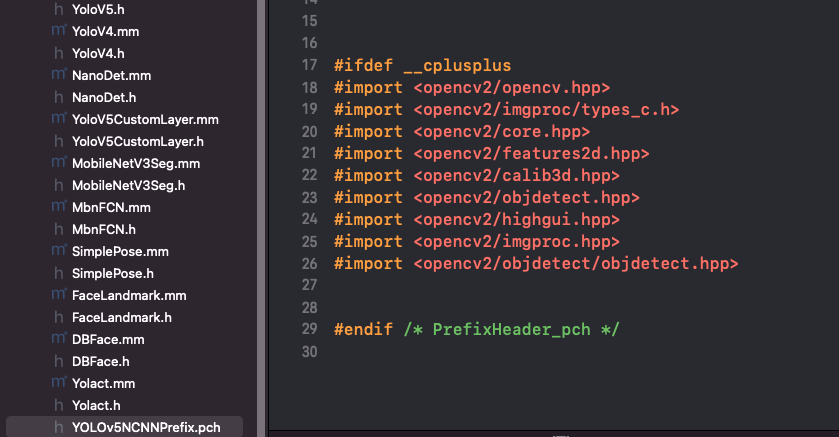Select YoloV5CustomLayer.mm file
Viewport: 839px width, 437px height.
[145, 119]
